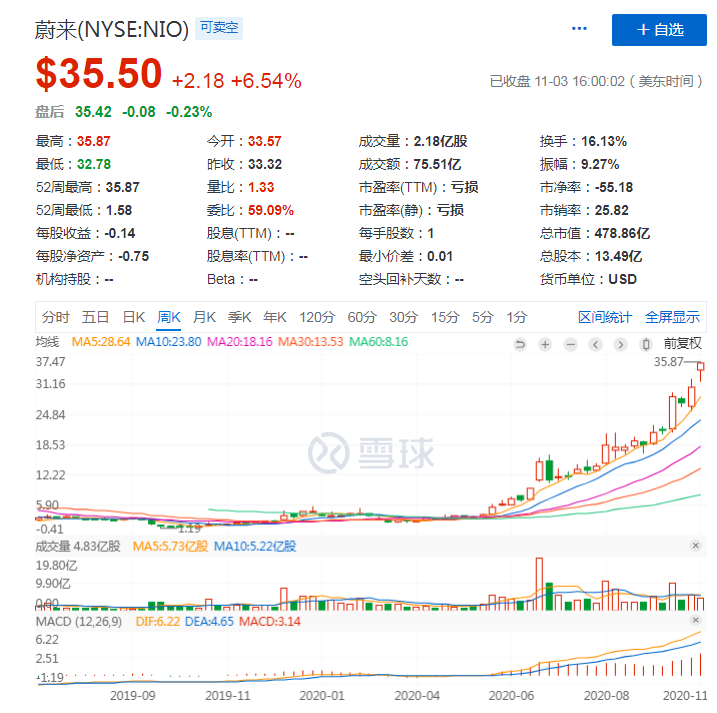
Task: Select the 日K daily chart tab
Action: pos(134,316)
